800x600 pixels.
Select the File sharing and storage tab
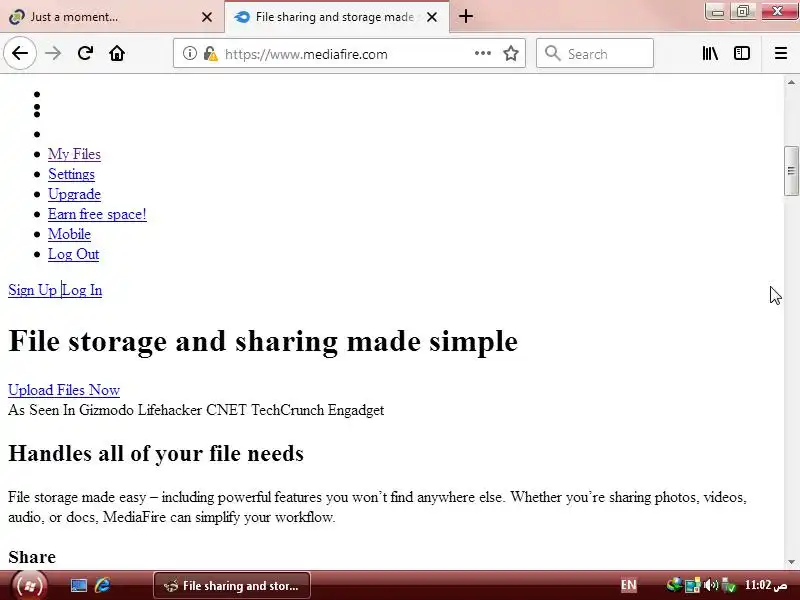[x=337, y=17]
